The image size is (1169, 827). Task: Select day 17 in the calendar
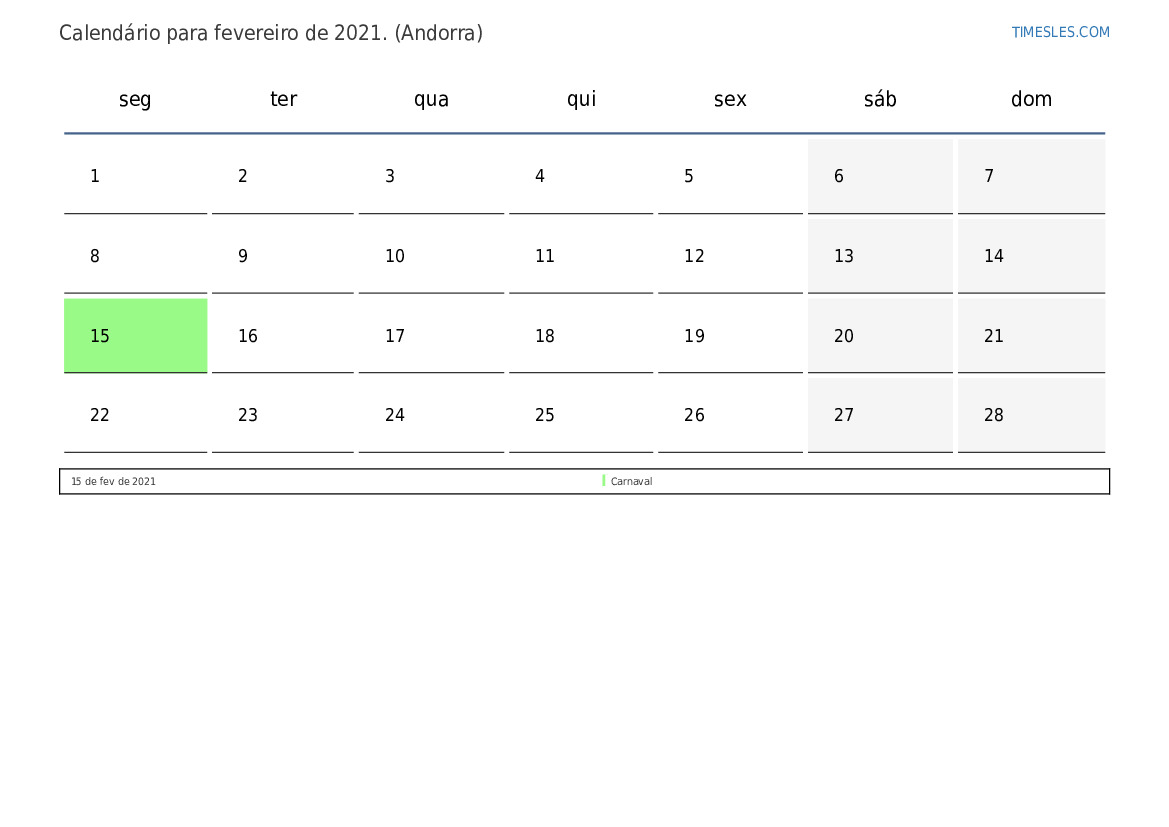(x=431, y=336)
